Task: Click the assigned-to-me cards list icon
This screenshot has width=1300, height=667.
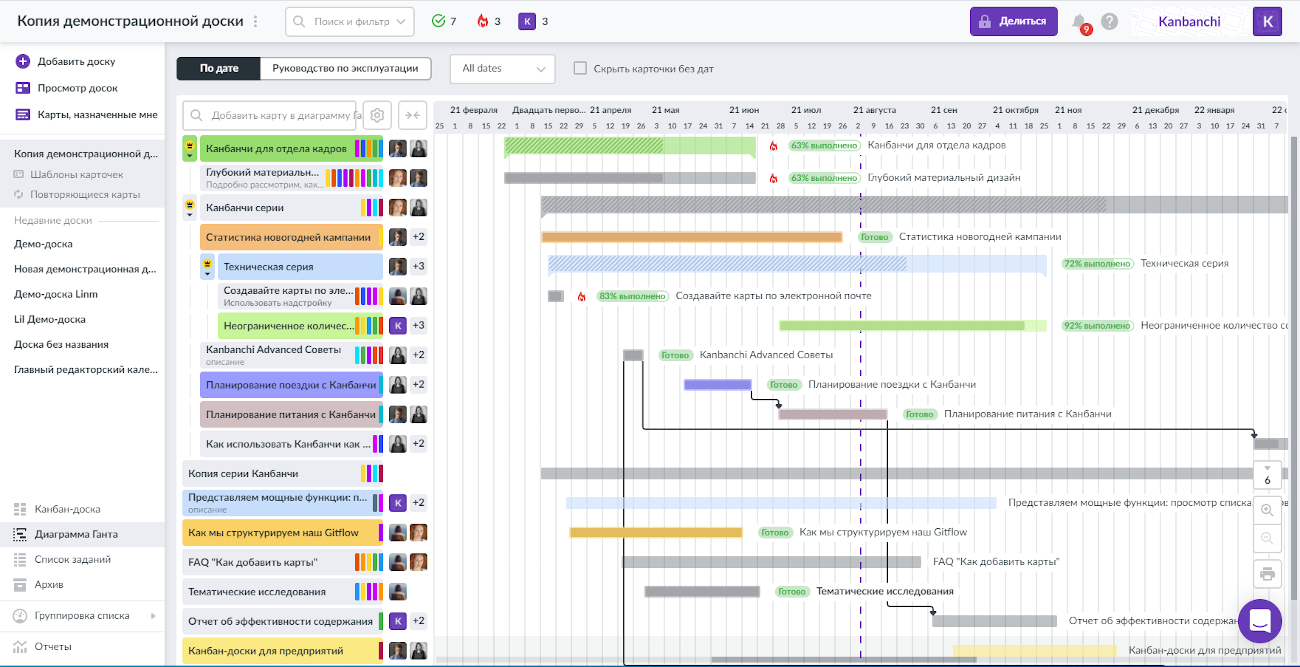Action: point(23,114)
